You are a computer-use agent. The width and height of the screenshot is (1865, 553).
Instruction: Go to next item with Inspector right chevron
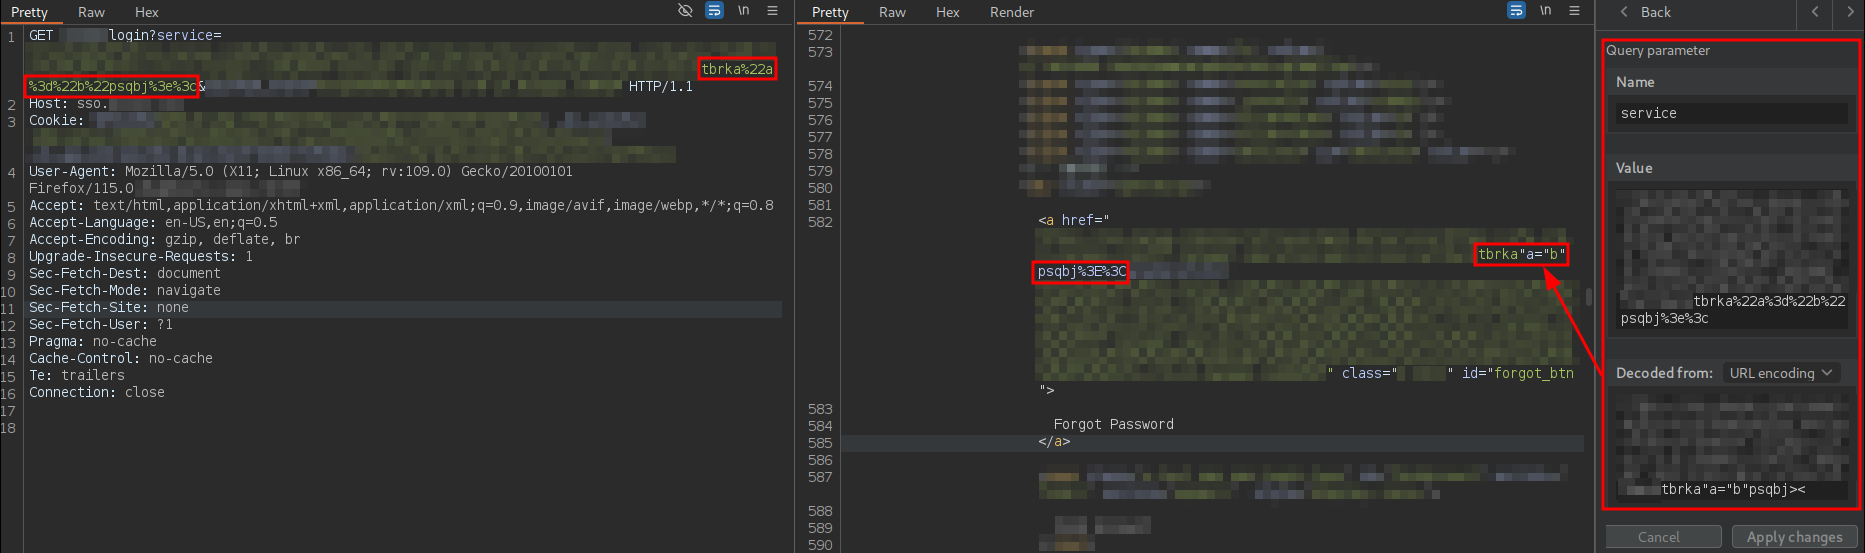tap(1849, 12)
